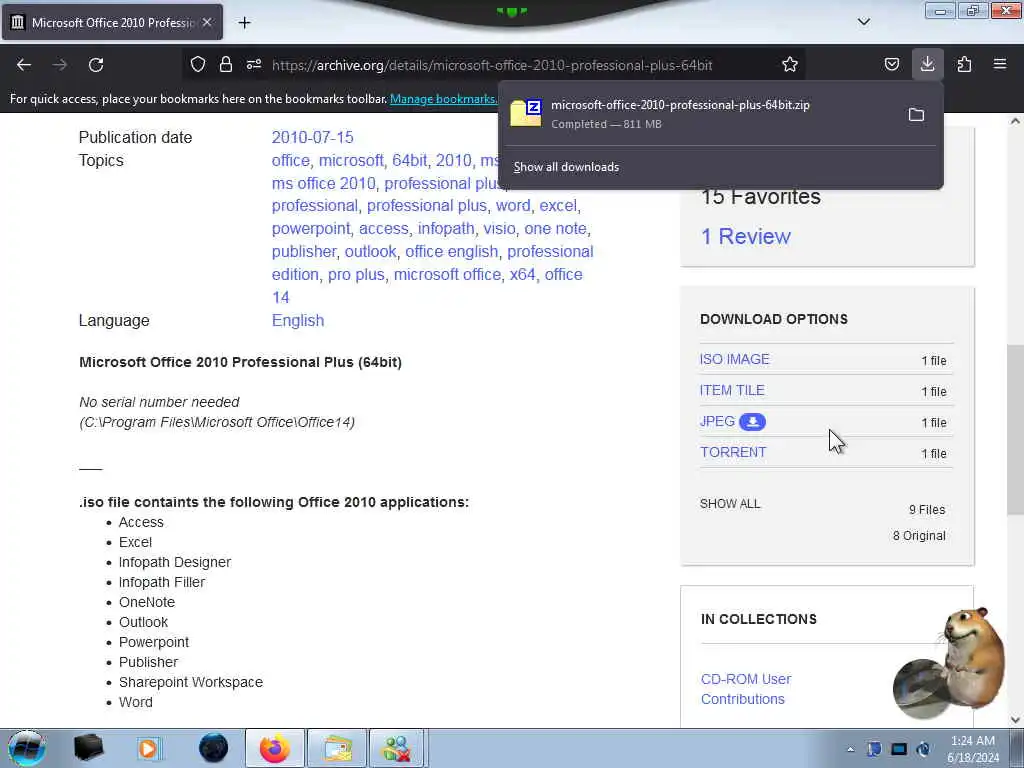Click the scrollbar up arrow

click(x=1016, y=121)
